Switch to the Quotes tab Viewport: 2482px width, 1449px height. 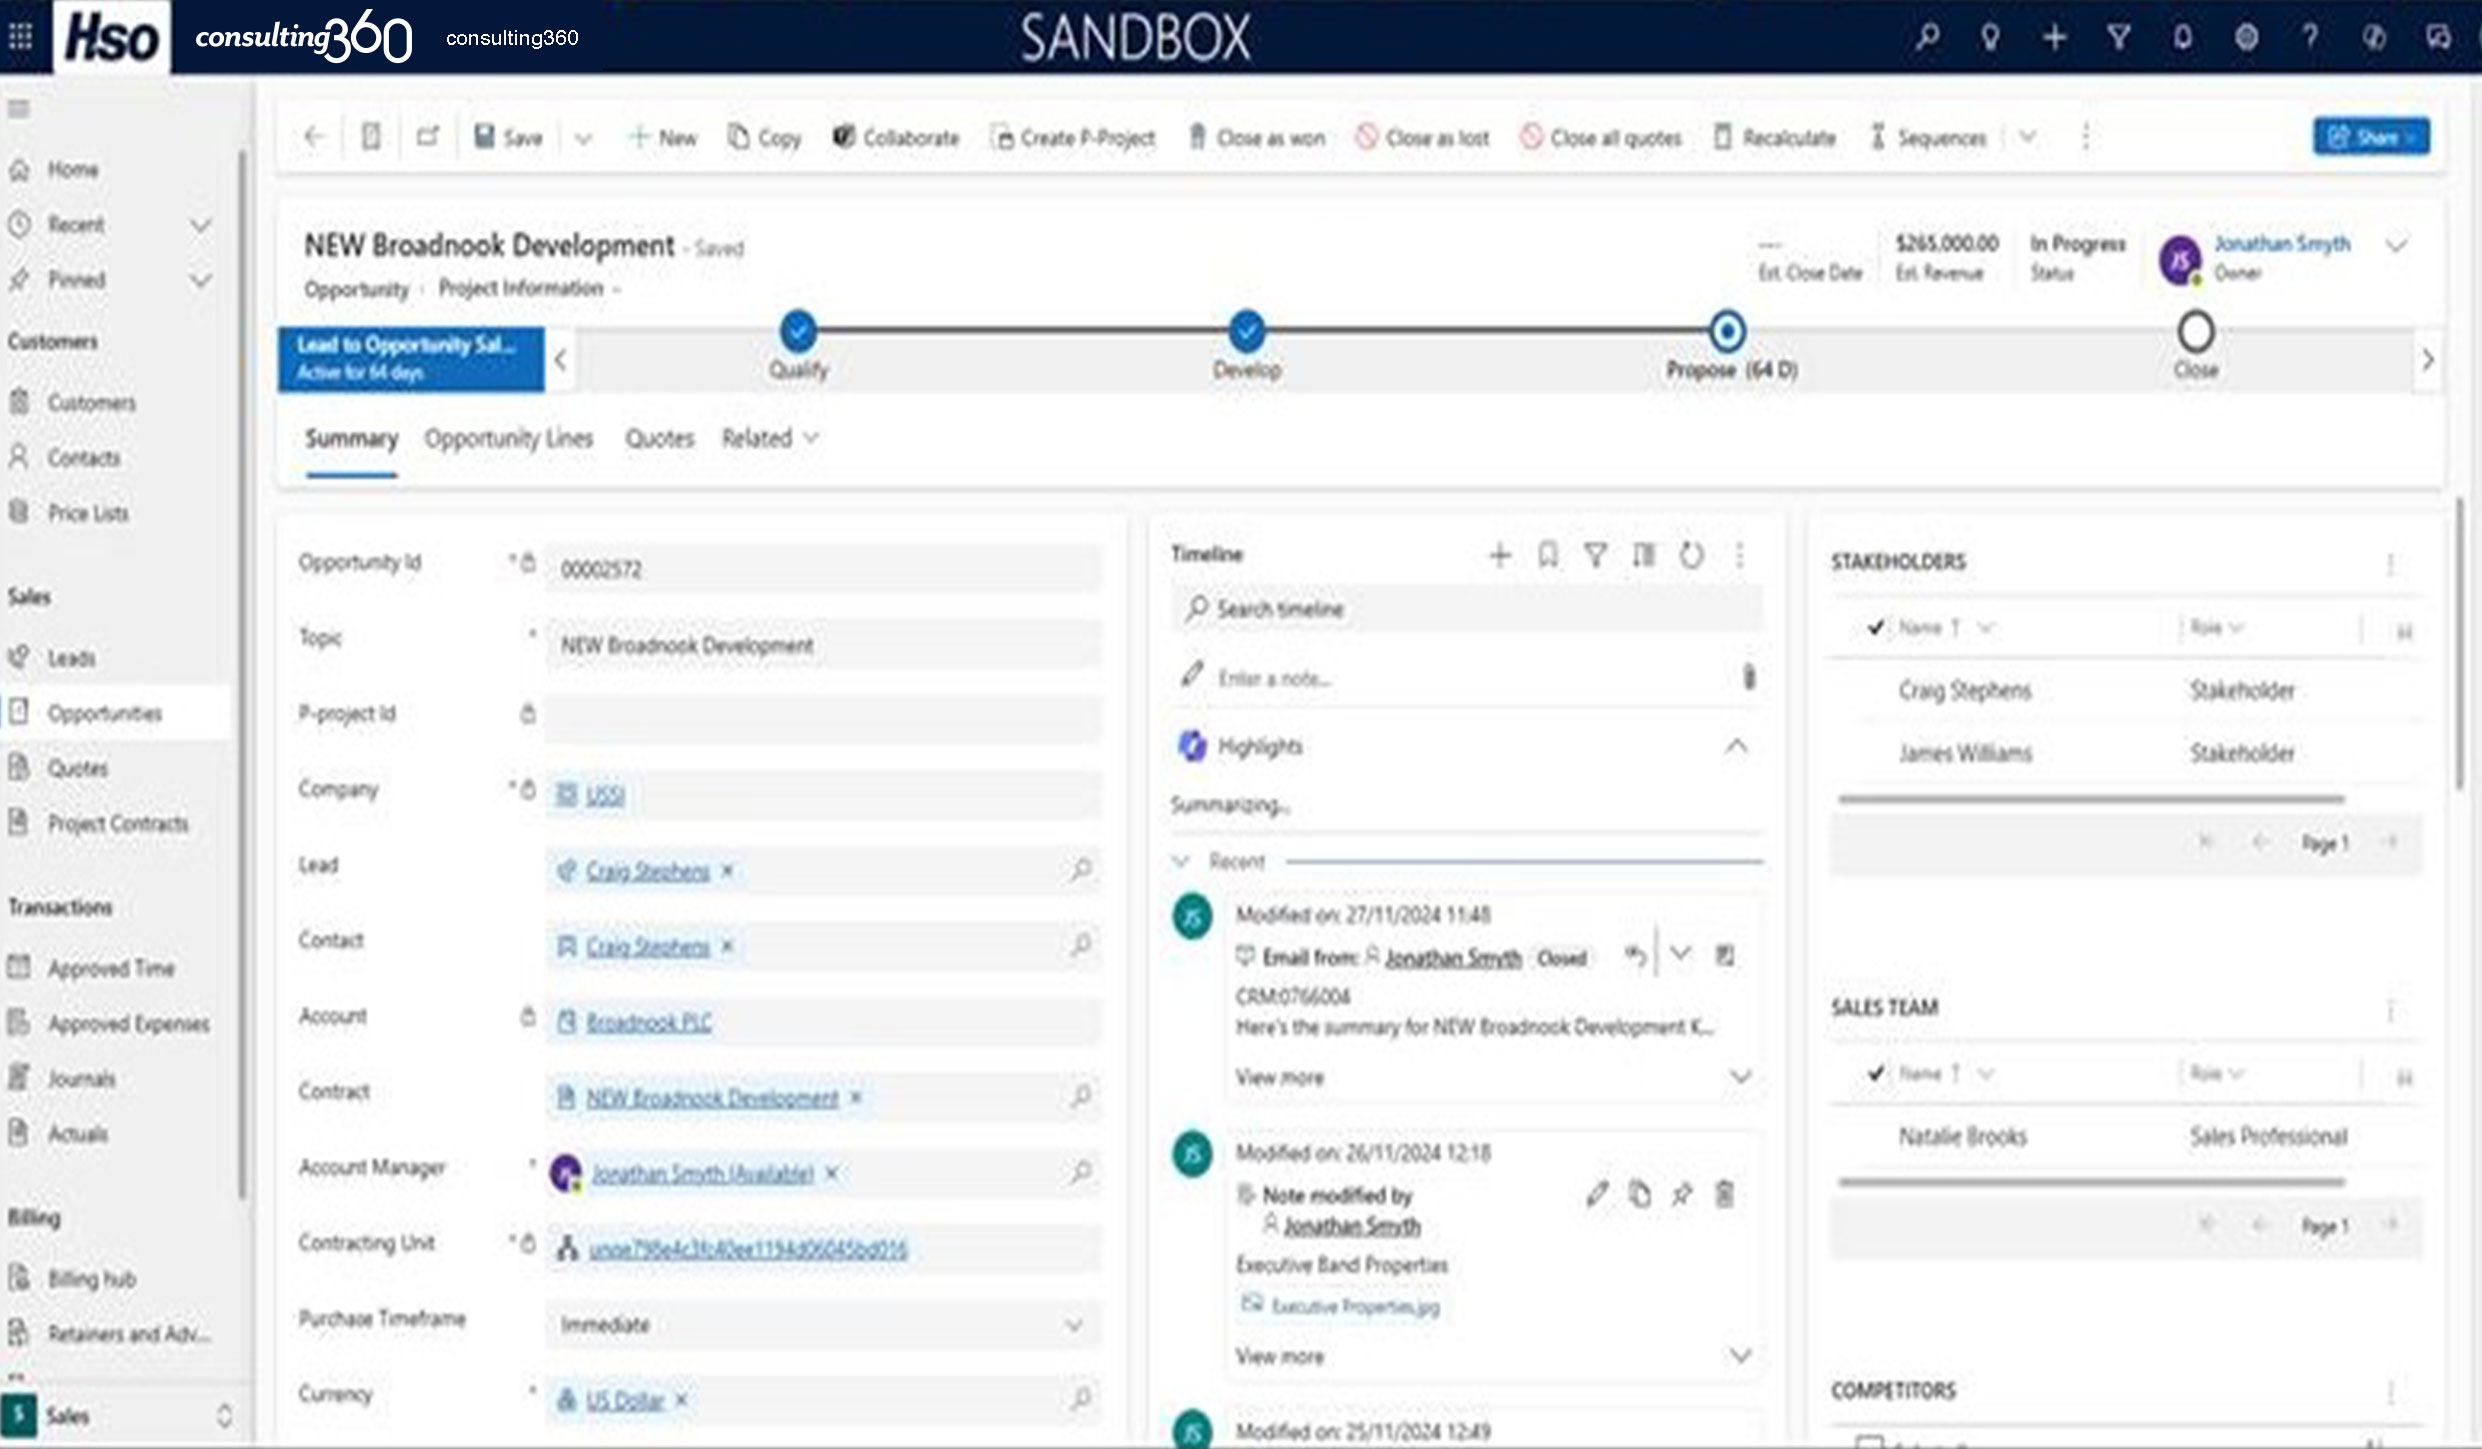point(659,438)
